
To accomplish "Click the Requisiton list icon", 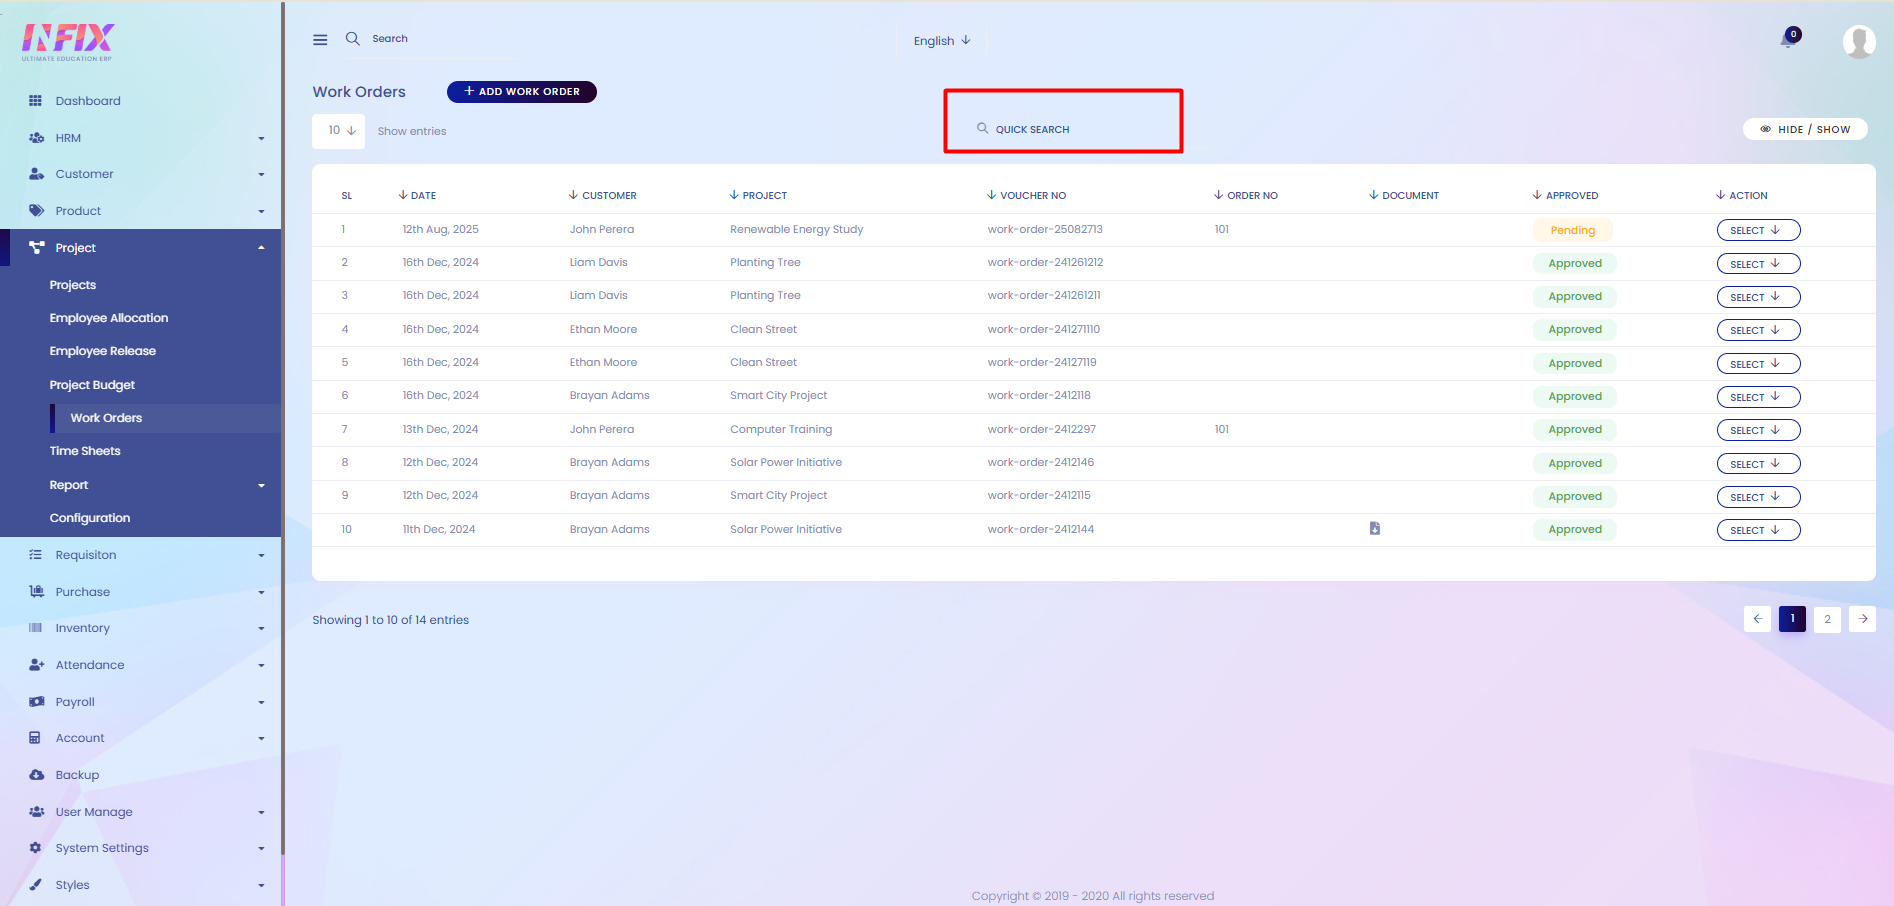I will [x=36, y=555].
